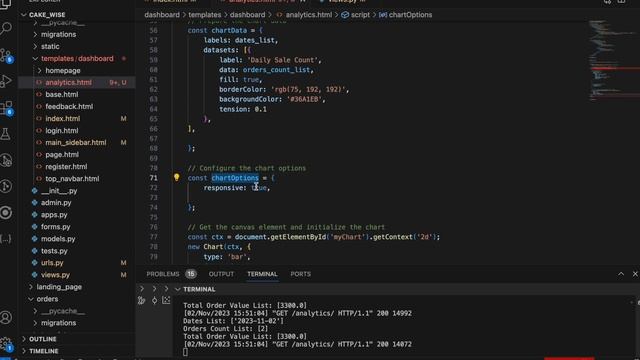Viewport: 640px width, 360px height.
Task: Click the script breadcrumb
Action: click(x=360, y=15)
